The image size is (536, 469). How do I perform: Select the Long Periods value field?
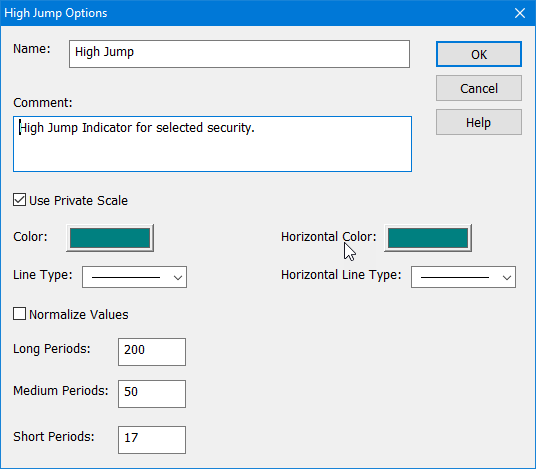pos(152,352)
